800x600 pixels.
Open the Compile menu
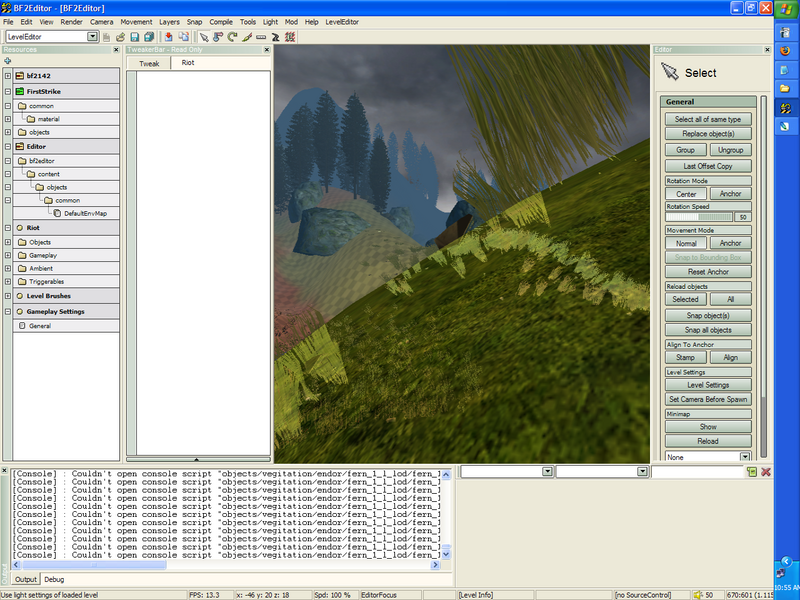[x=220, y=22]
